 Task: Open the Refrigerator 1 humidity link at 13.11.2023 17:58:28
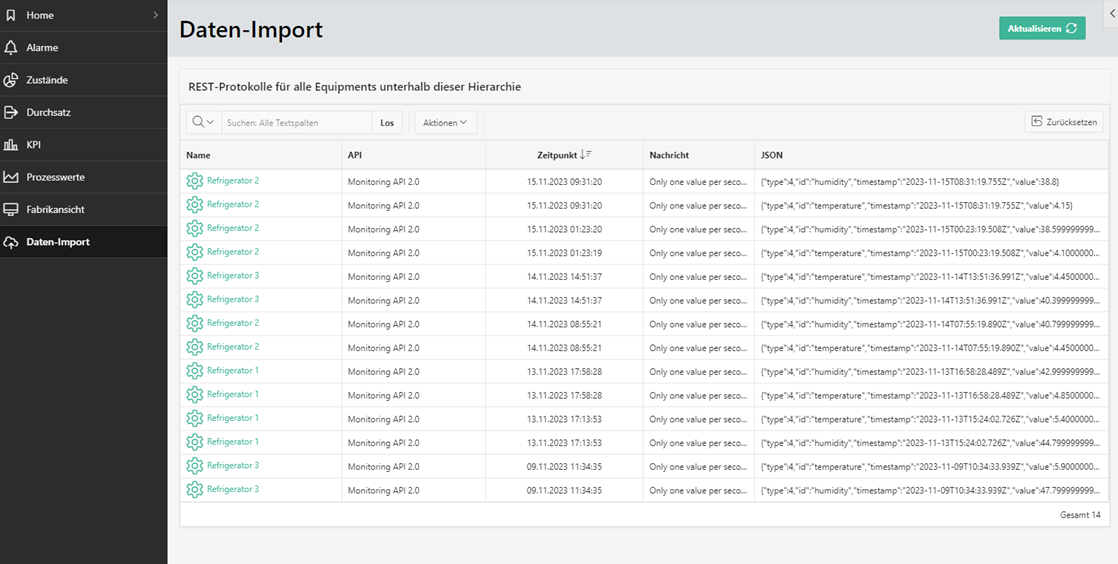pos(233,371)
